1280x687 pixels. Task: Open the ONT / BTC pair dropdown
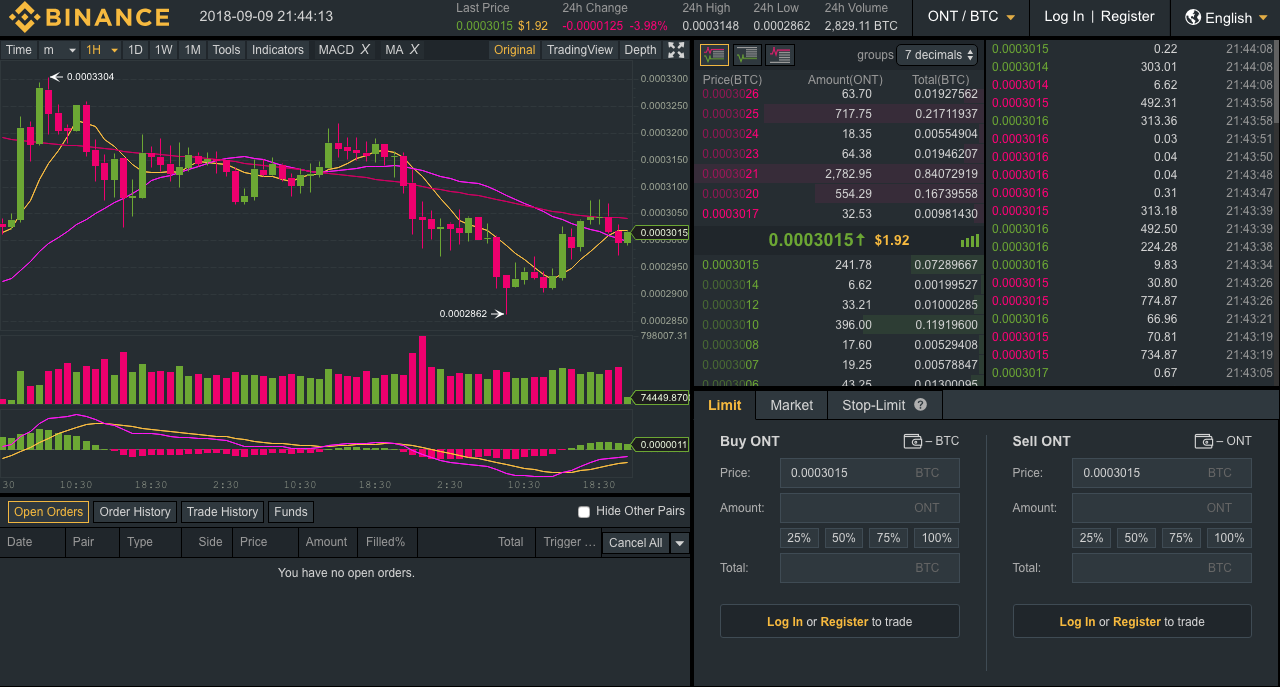pos(971,17)
